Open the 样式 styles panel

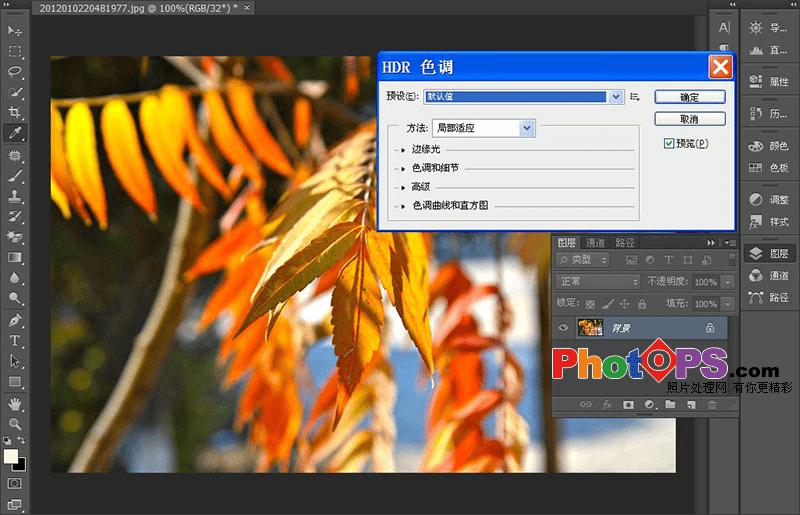(769, 222)
